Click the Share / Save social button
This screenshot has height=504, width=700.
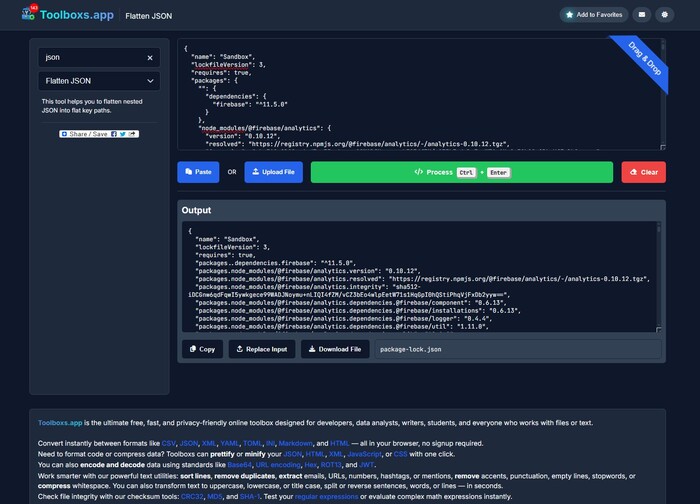pos(99,134)
